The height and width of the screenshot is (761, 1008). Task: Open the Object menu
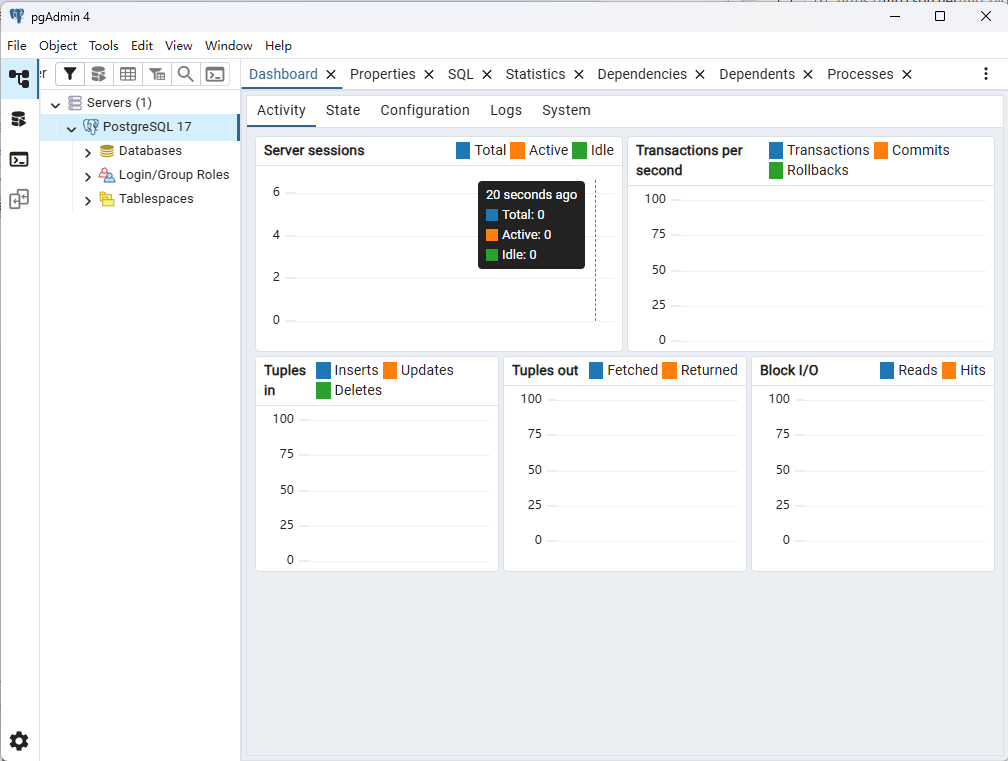58,46
